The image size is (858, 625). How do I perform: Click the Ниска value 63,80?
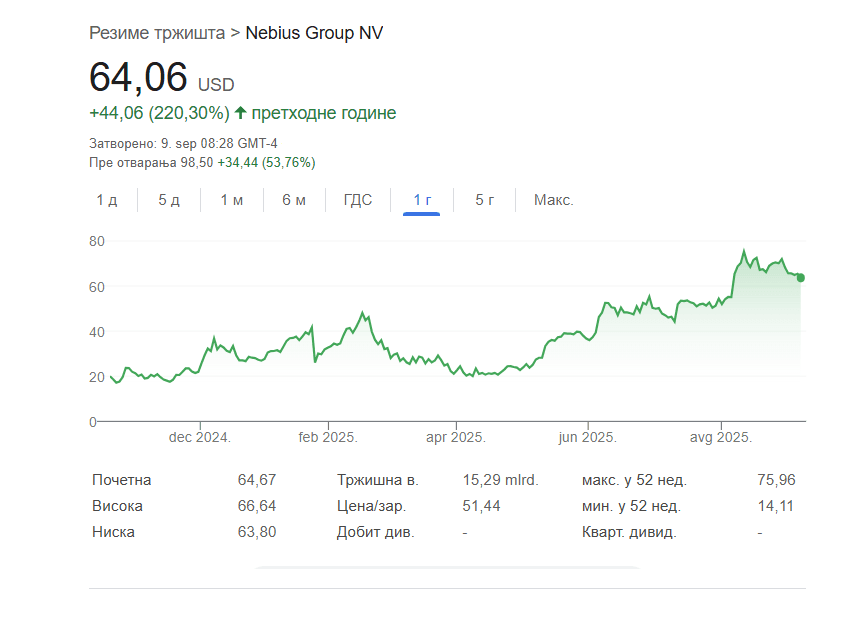[257, 532]
